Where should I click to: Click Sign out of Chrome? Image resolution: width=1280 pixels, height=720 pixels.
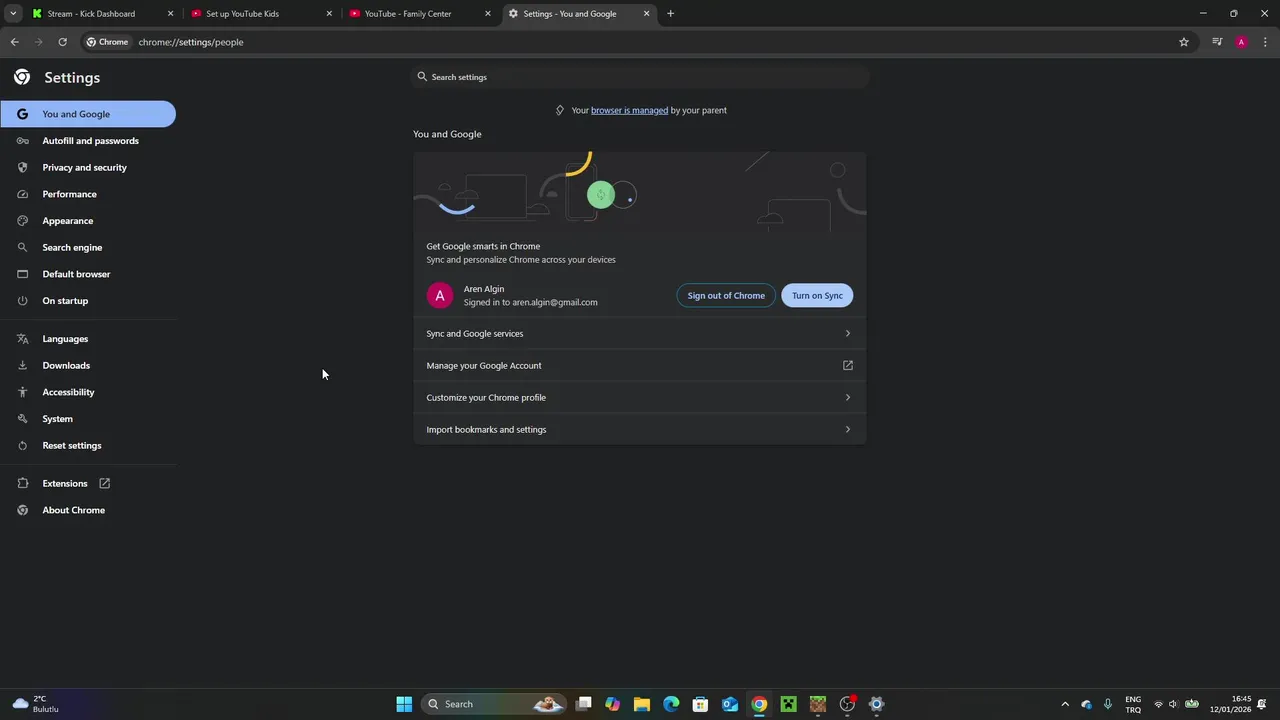click(x=726, y=296)
